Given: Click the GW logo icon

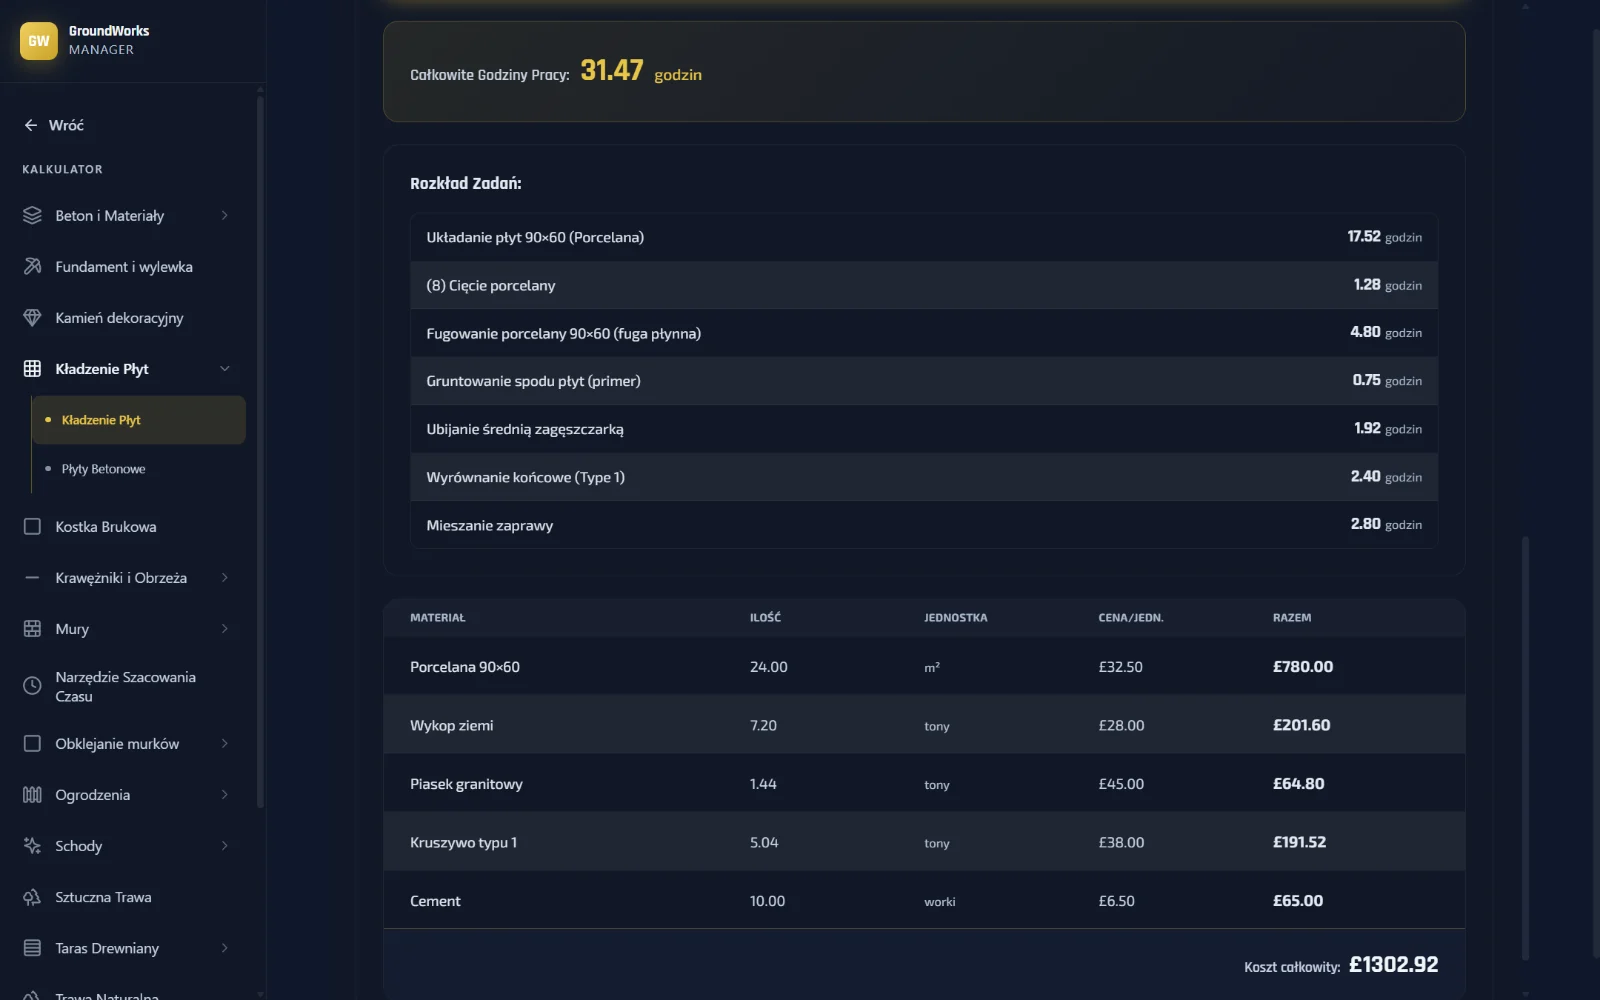Looking at the screenshot, I should click(x=39, y=41).
